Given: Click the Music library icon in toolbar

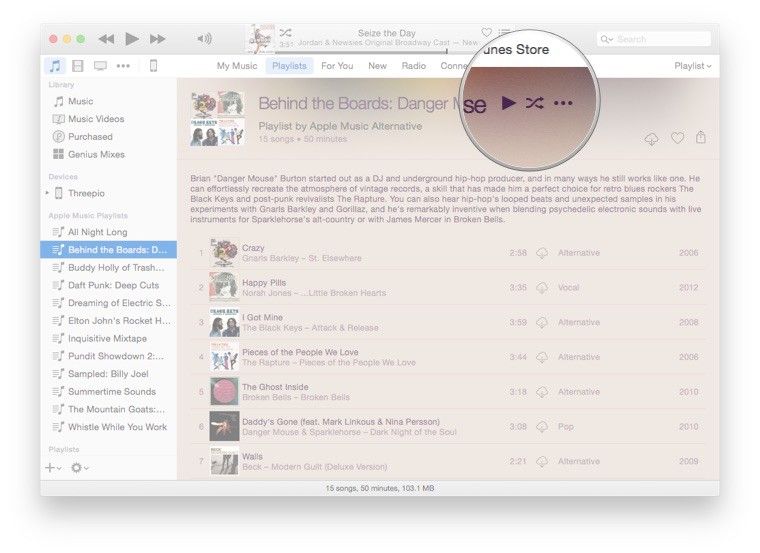Looking at the screenshot, I should [x=55, y=66].
